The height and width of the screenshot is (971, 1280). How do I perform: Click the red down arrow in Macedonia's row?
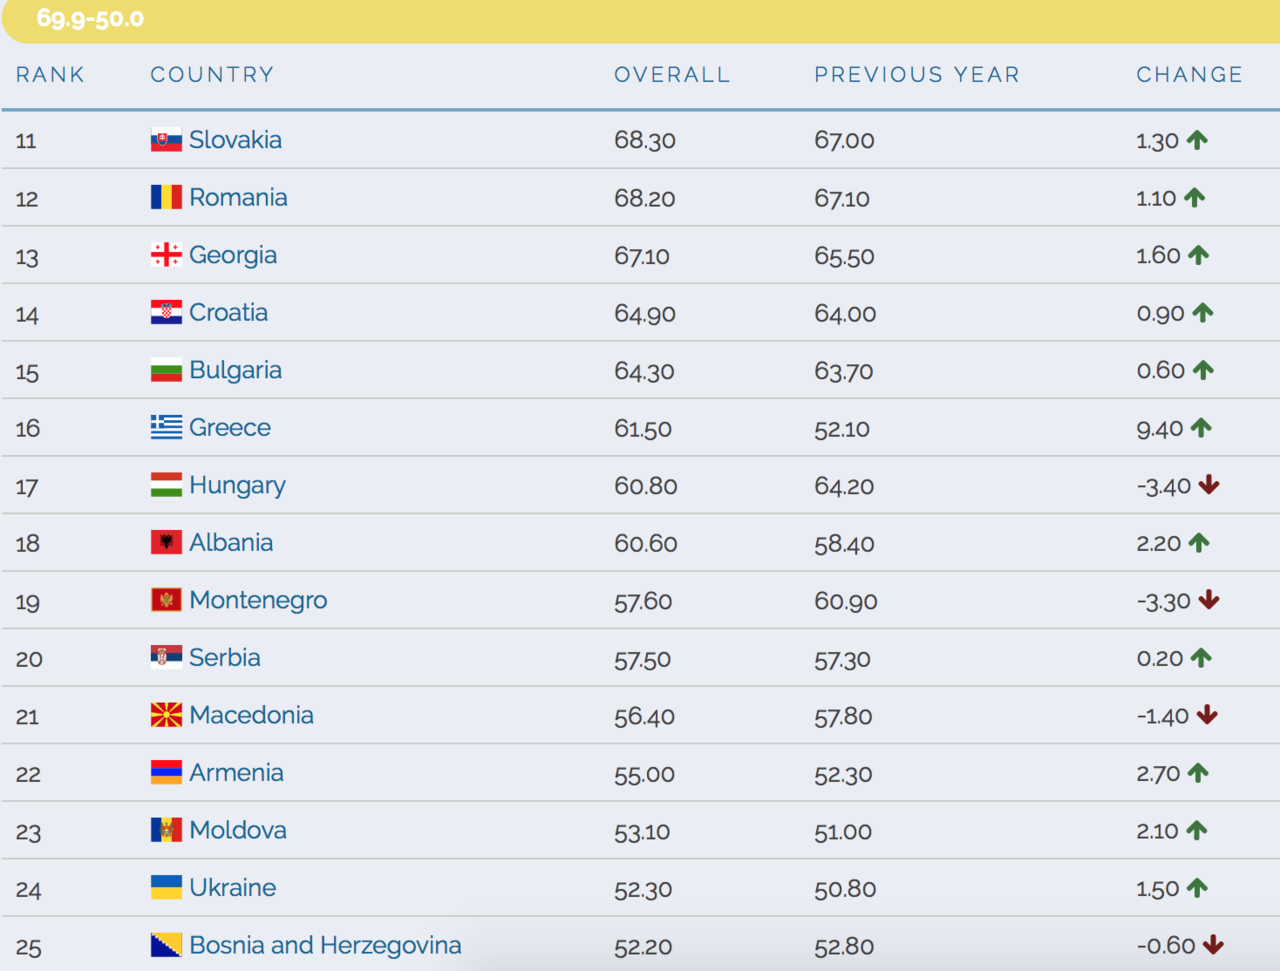(x=1207, y=715)
